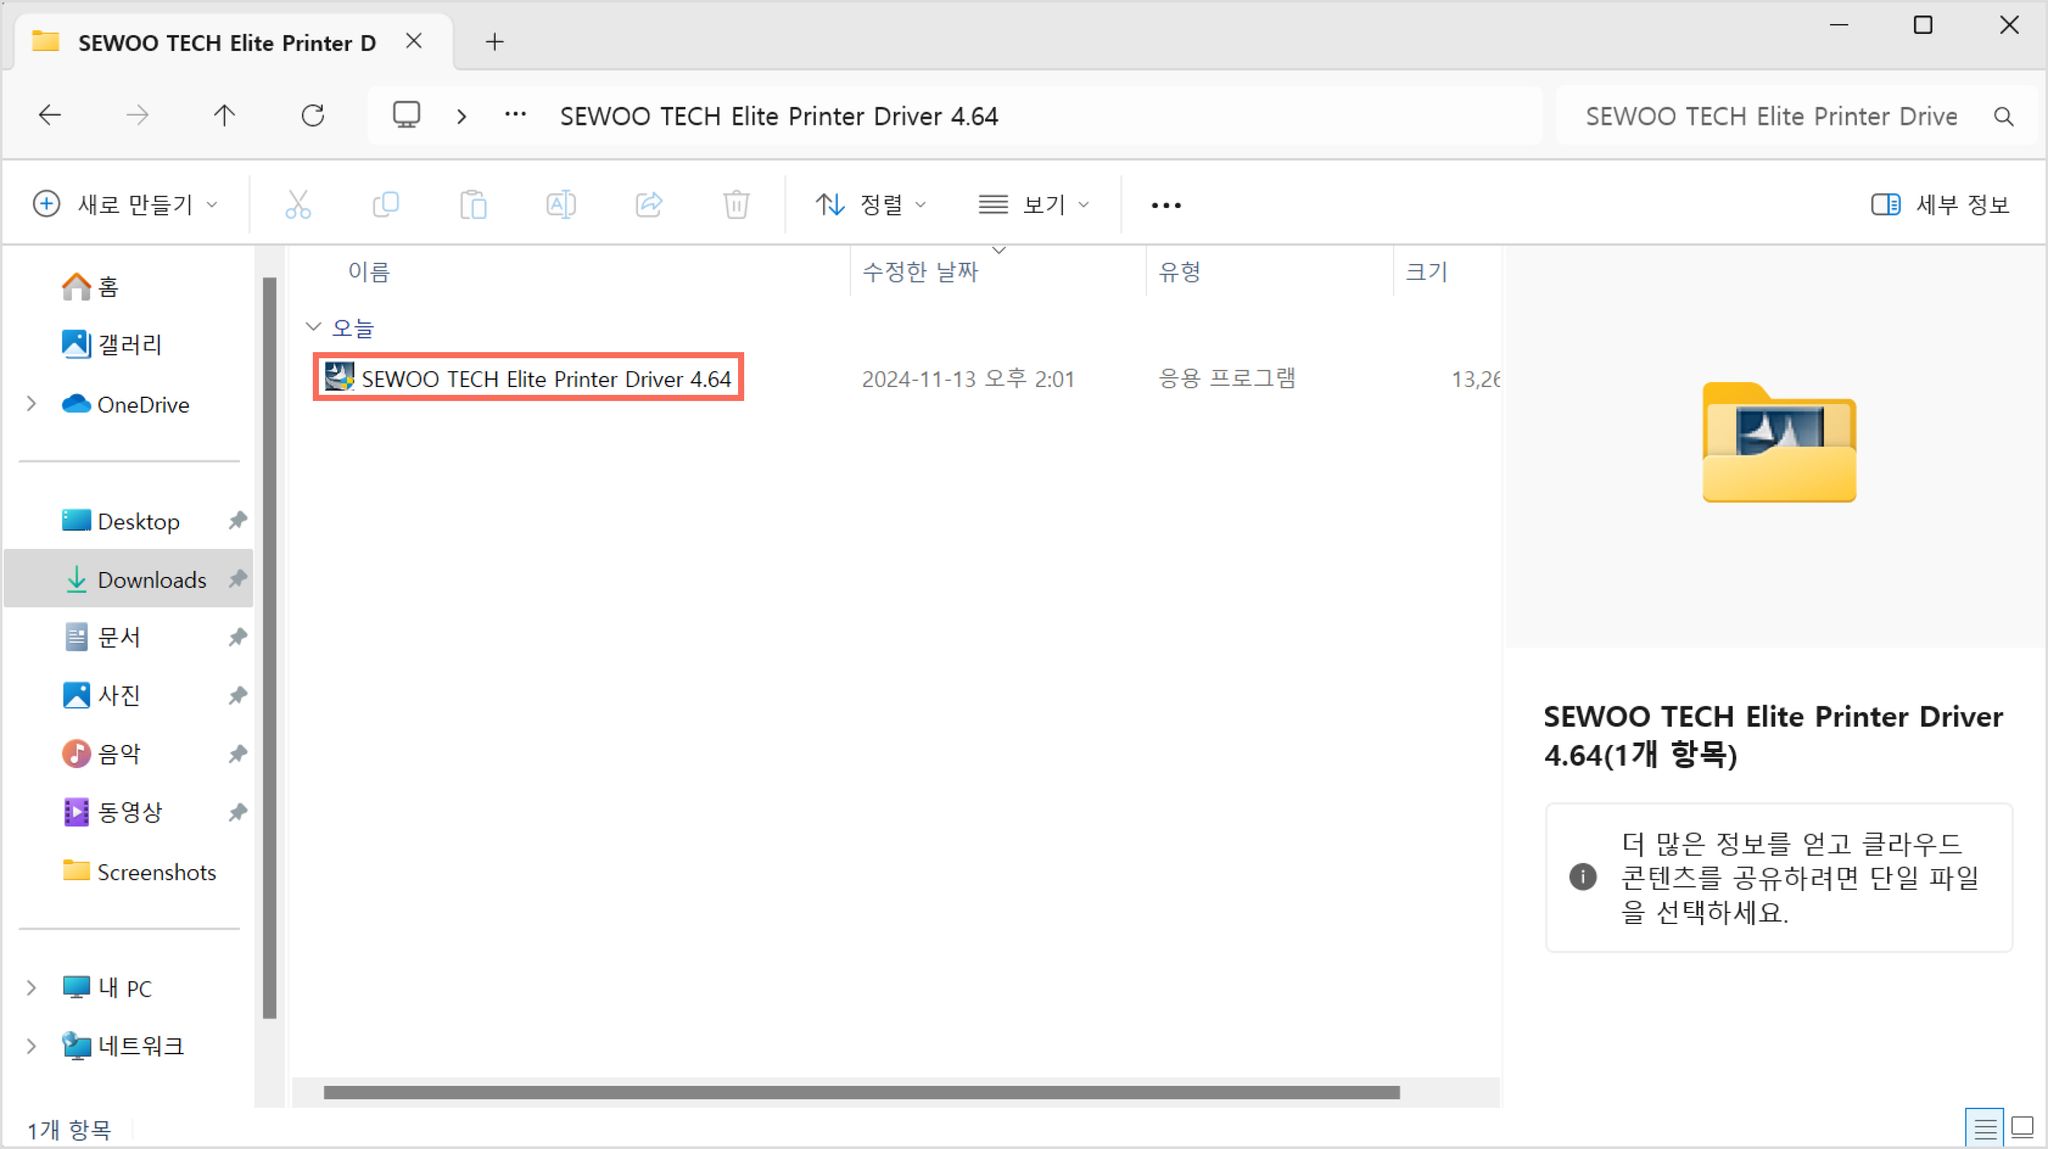Image resolution: width=2048 pixels, height=1149 pixels.
Task: Click the Cut scissors icon
Action: pyautogui.click(x=298, y=205)
